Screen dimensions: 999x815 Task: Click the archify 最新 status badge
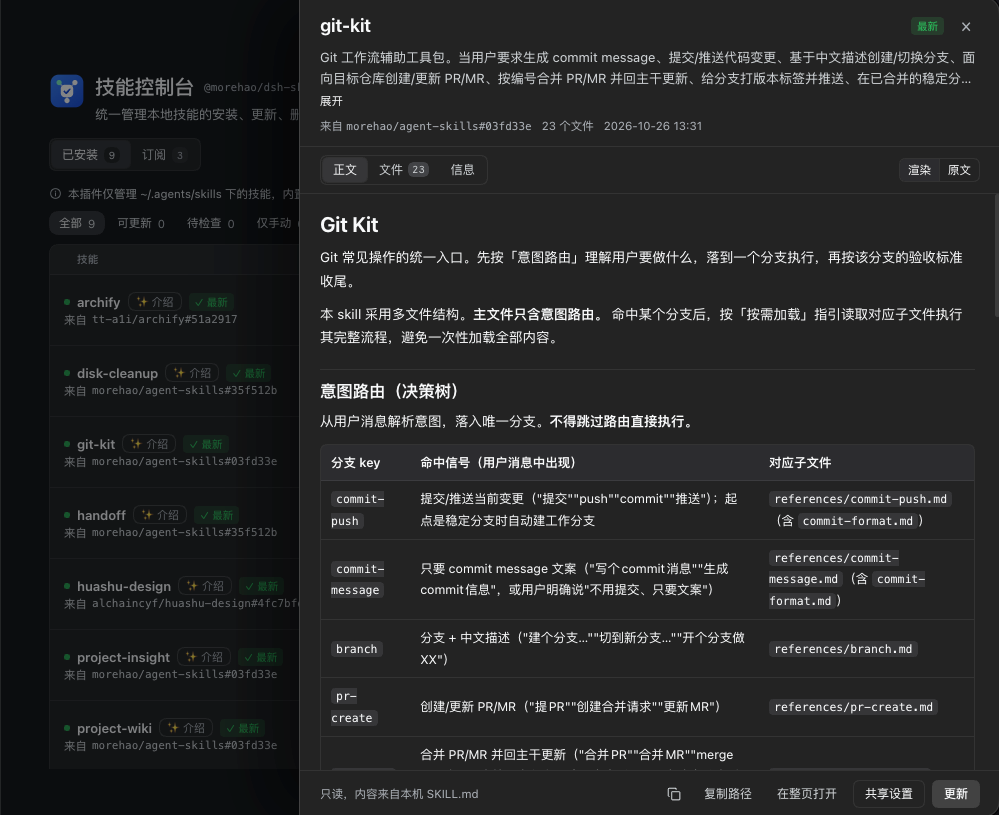(211, 302)
